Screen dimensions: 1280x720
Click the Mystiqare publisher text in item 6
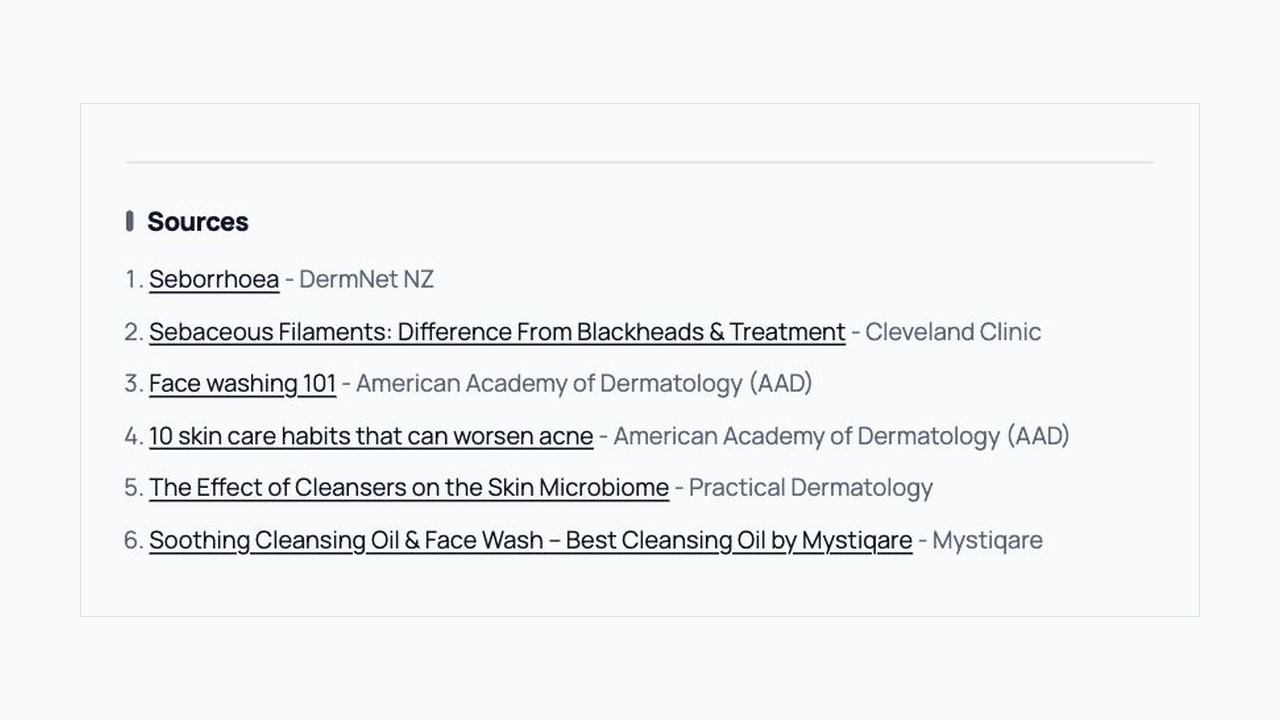987,539
